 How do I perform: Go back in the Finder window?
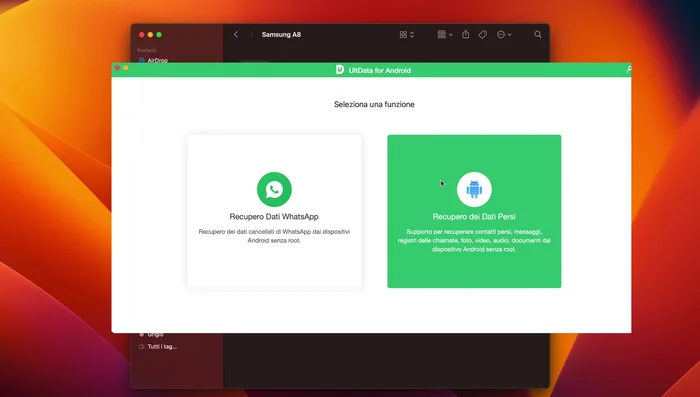[236, 34]
